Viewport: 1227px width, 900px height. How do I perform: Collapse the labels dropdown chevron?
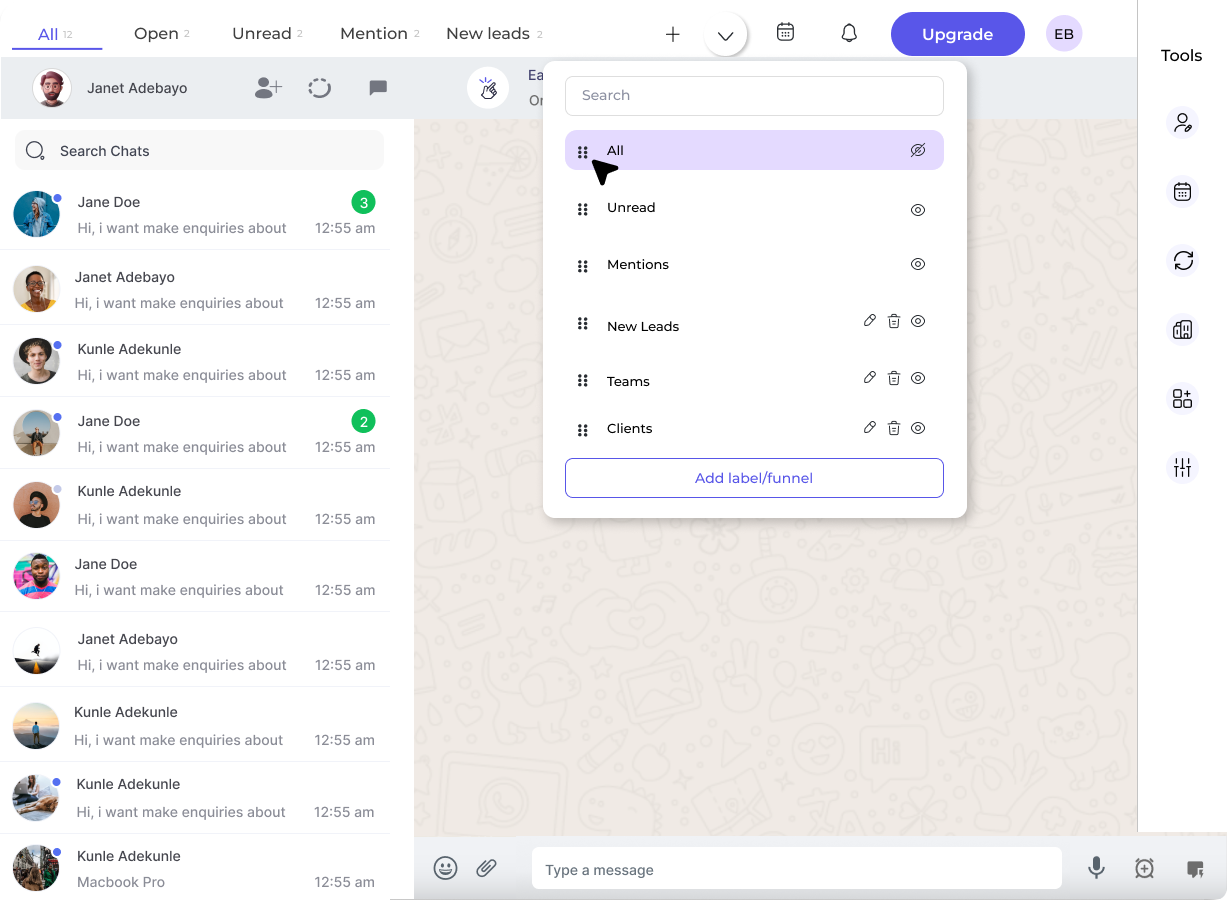[x=726, y=36]
